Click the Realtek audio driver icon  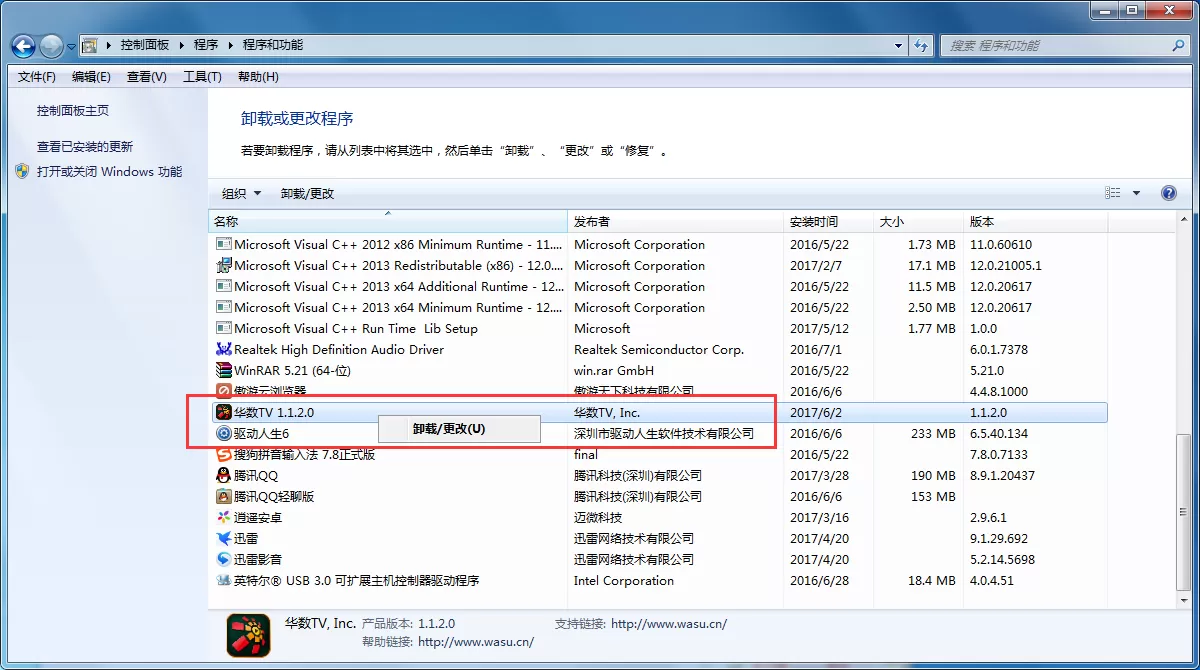pos(224,350)
